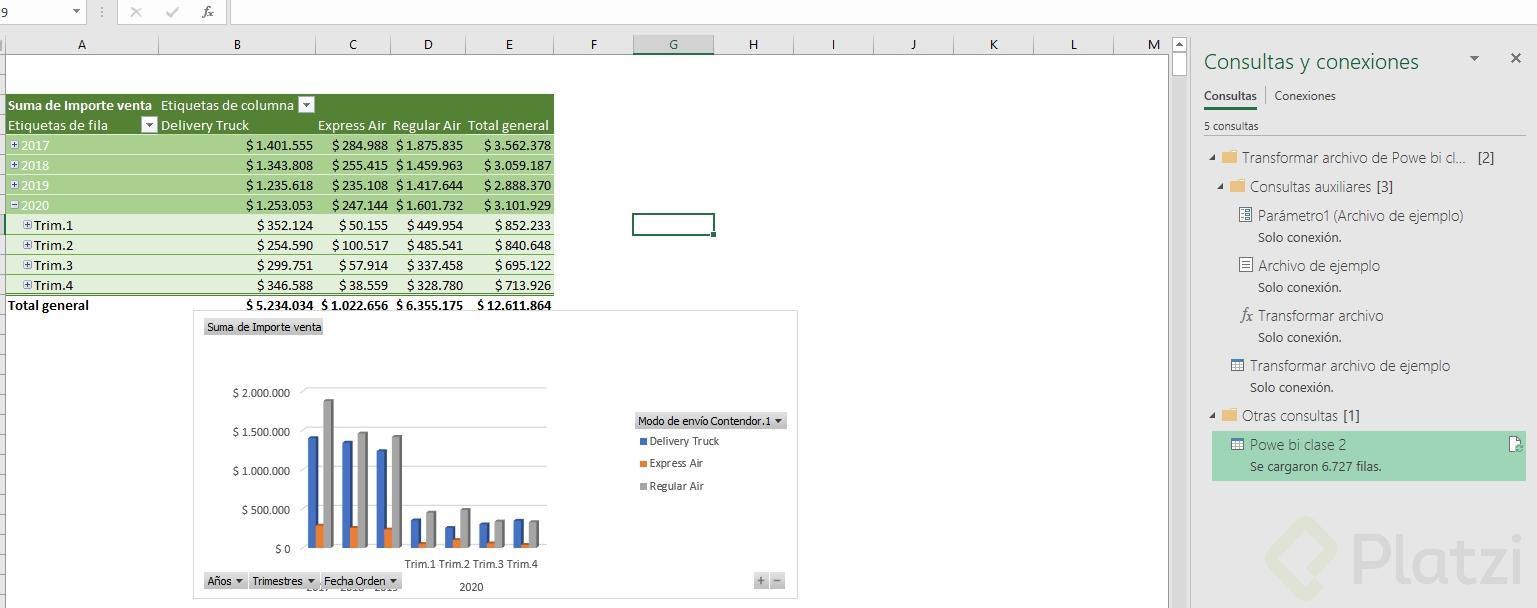The width and height of the screenshot is (1537, 608).
Task: Click the Insert Function fx icon
Action: [208, 12]
